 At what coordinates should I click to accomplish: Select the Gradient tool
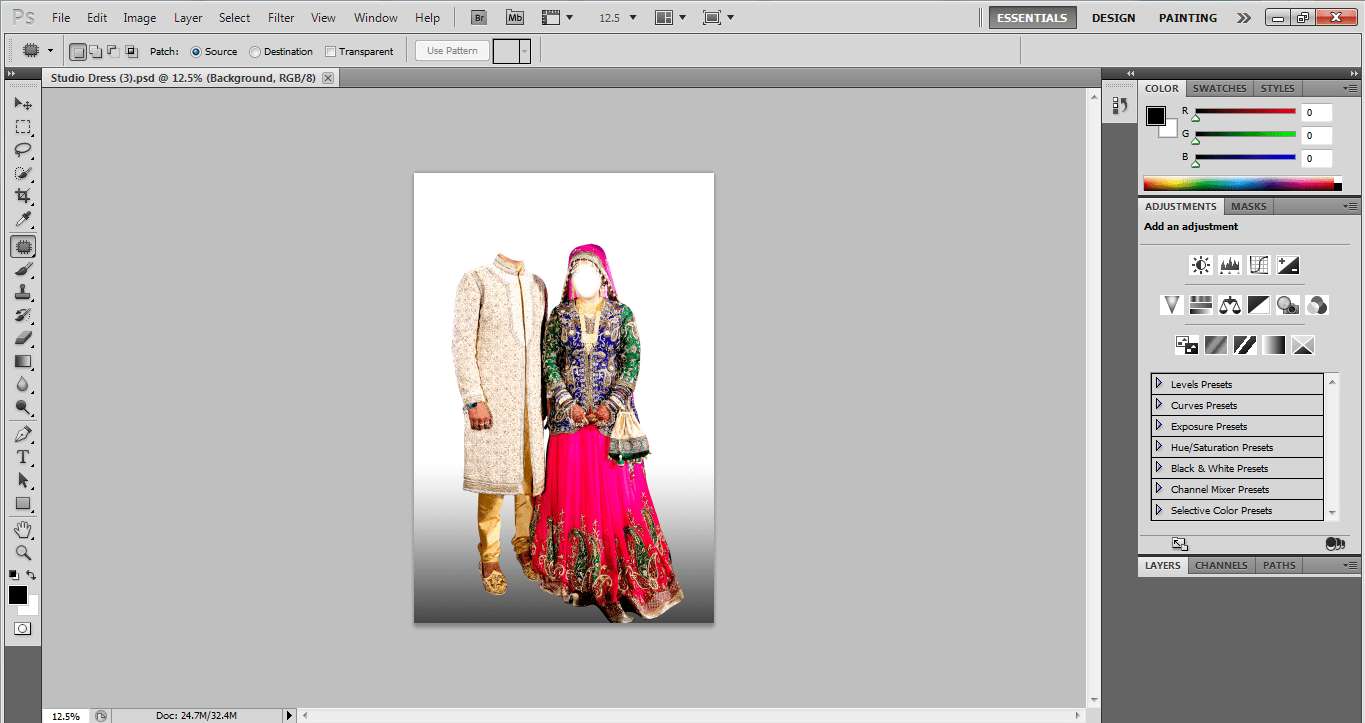23,361
